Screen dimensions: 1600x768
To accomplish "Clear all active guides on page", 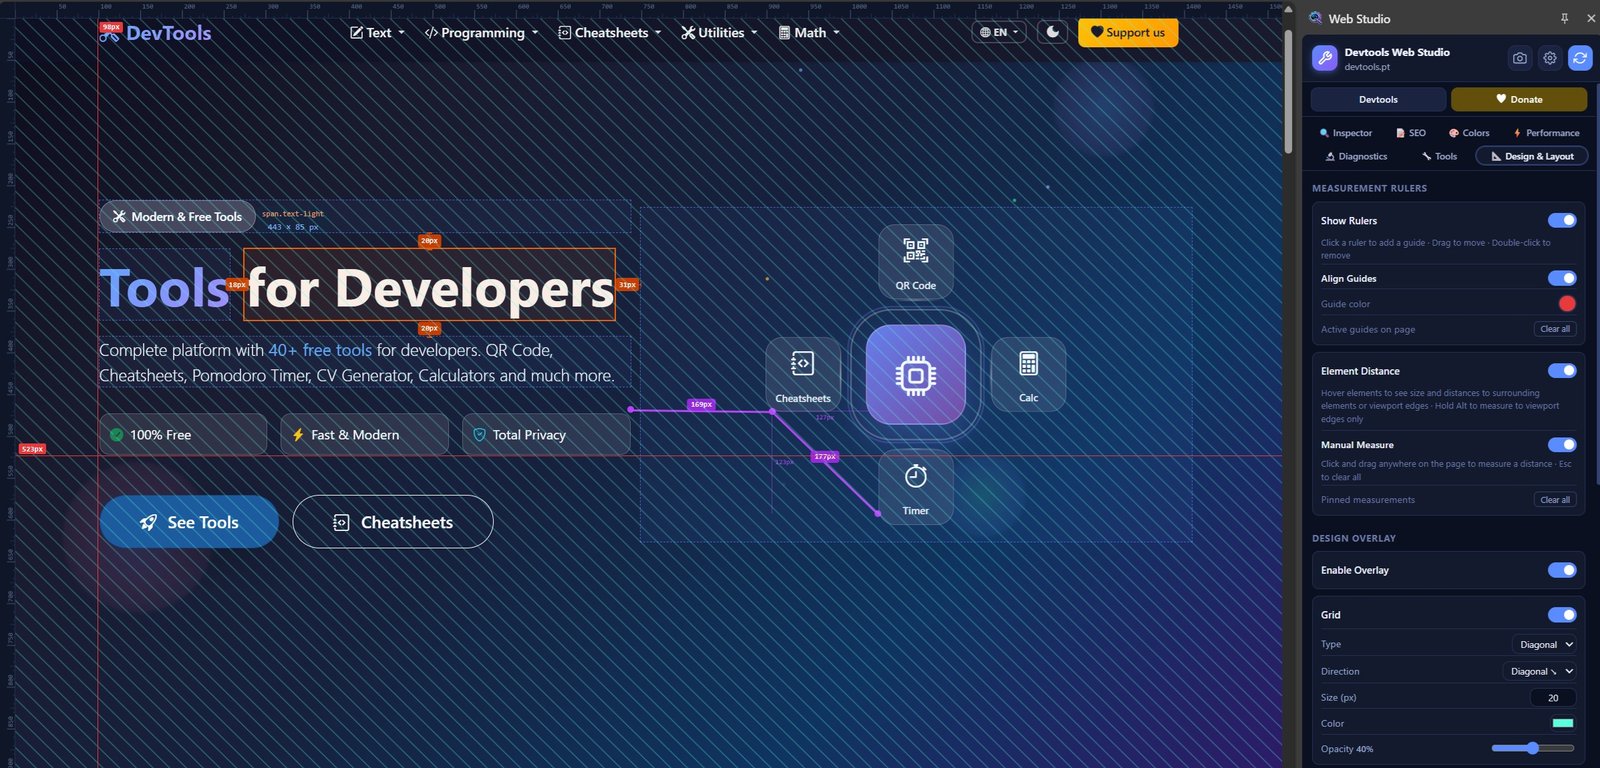I will [x=1555, y=329].
